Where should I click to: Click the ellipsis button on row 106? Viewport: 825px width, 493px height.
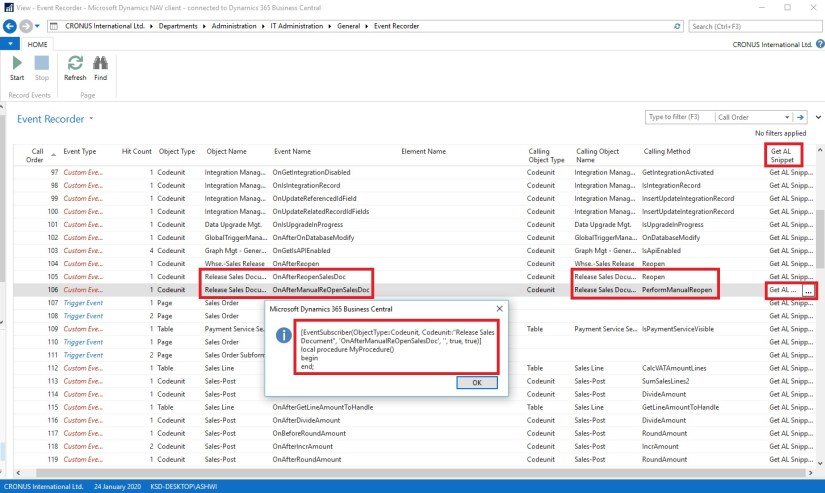click(808, 291)
